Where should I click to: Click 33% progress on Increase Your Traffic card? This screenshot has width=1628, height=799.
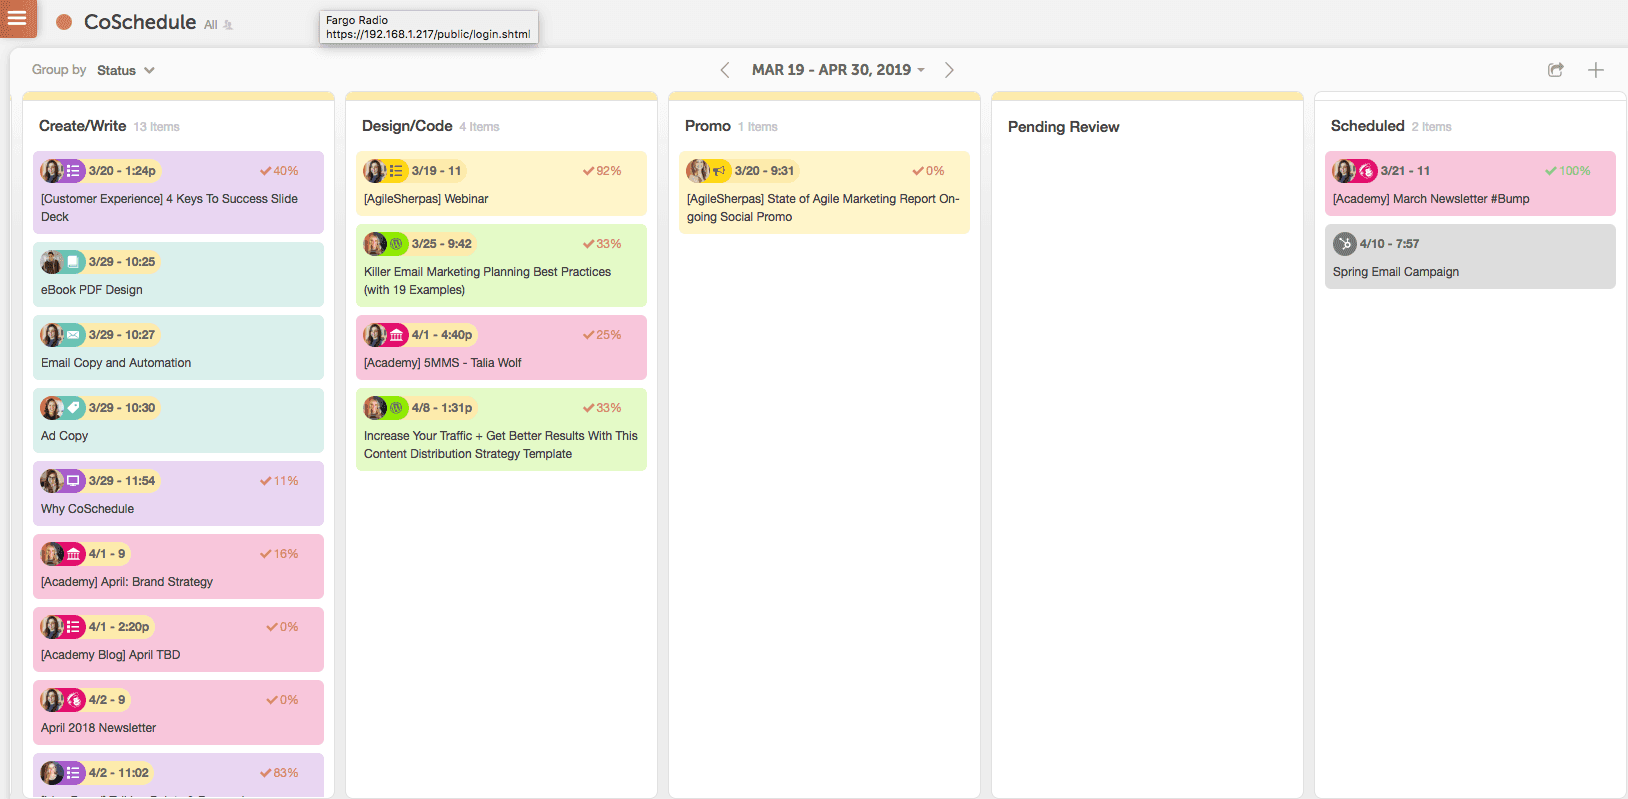pos(602,408)
